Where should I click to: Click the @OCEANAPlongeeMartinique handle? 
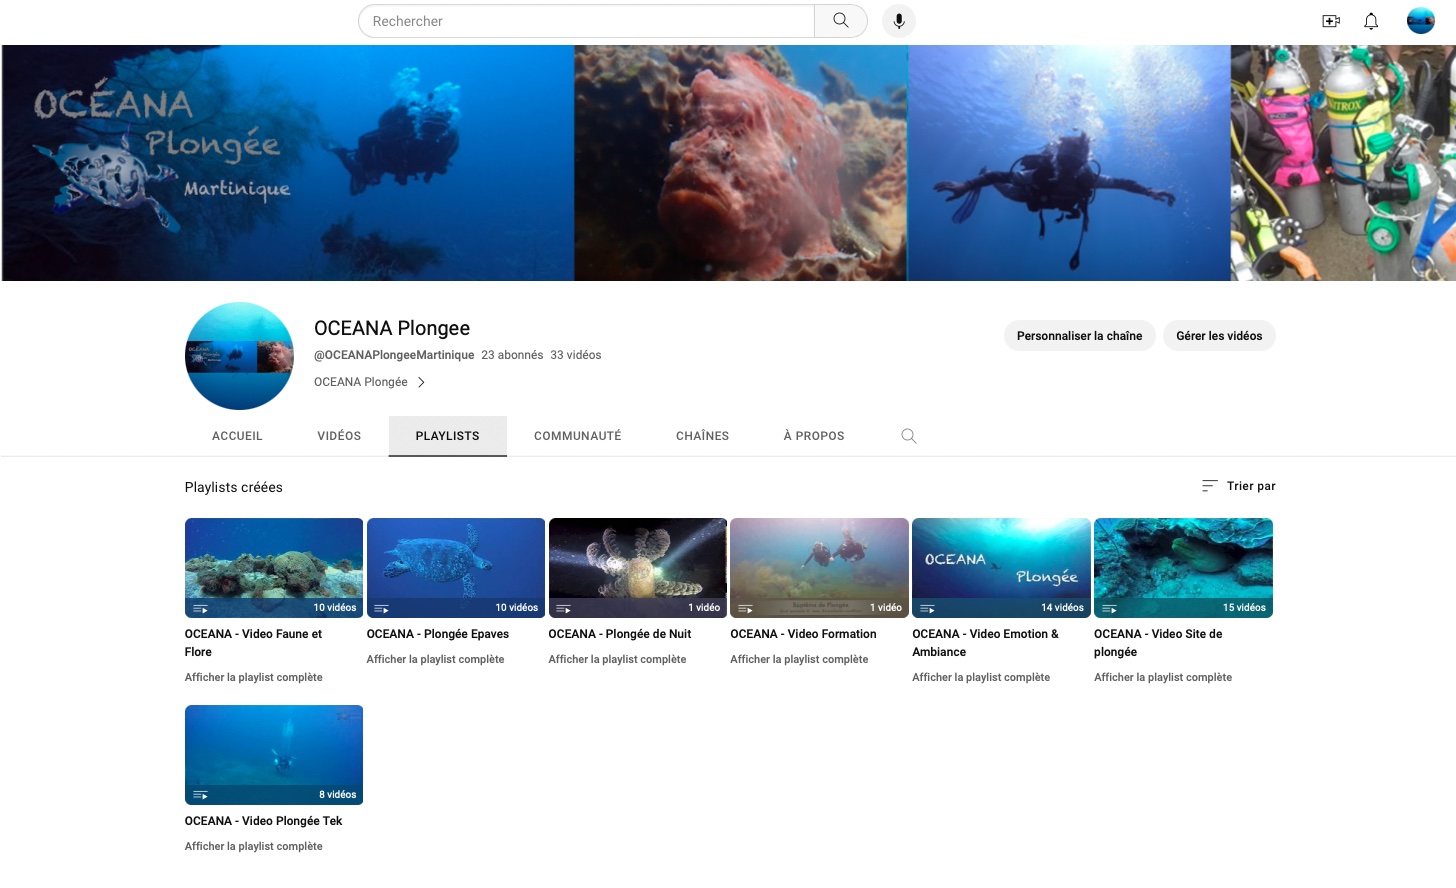[x=394, y=355]
